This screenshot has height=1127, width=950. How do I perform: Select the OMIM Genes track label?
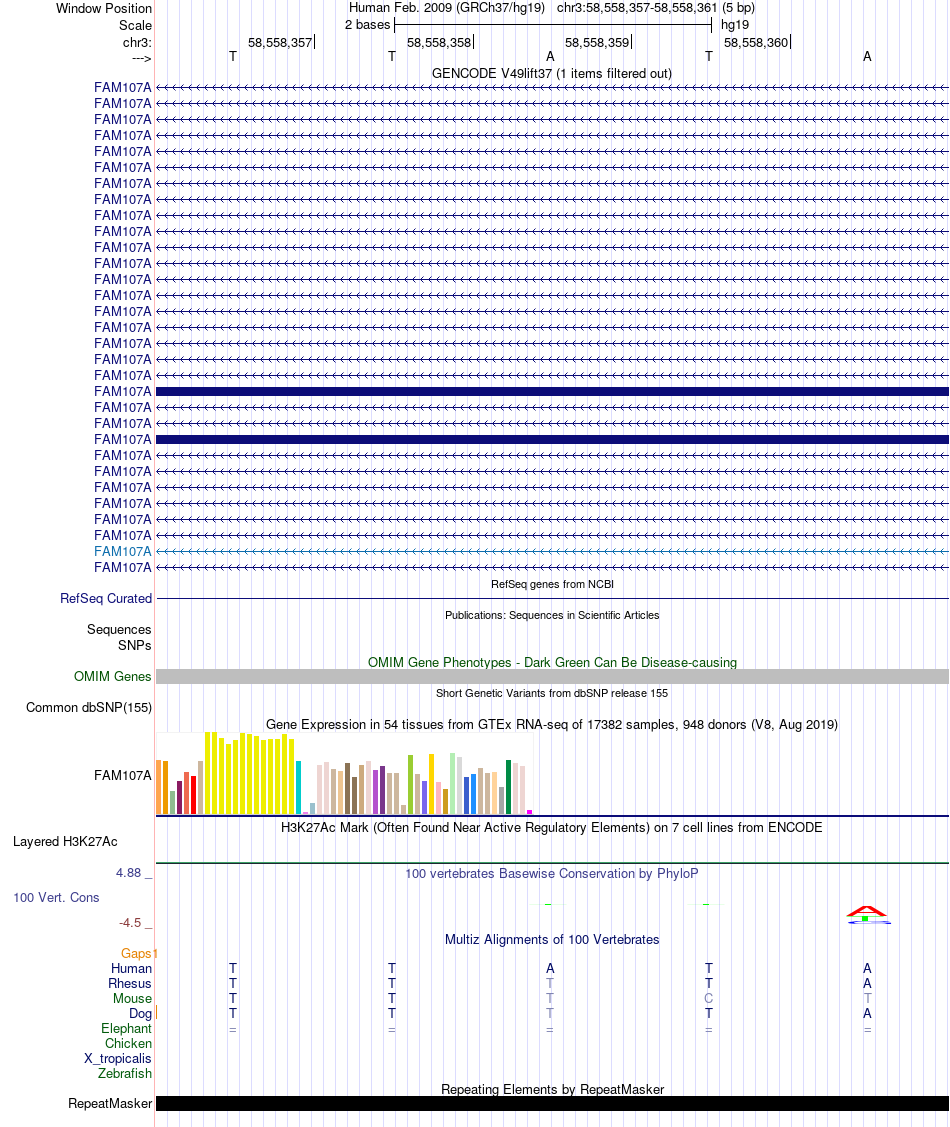[112, 676]
